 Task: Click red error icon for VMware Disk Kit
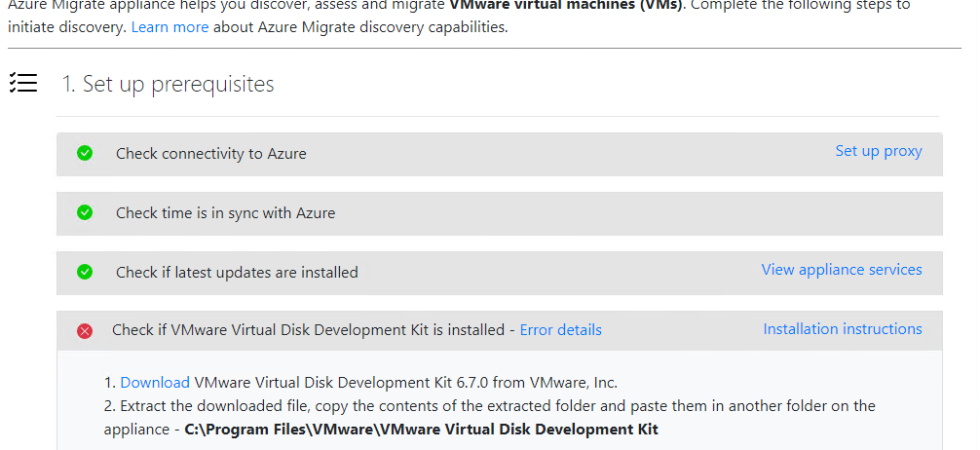coord(84,331)
